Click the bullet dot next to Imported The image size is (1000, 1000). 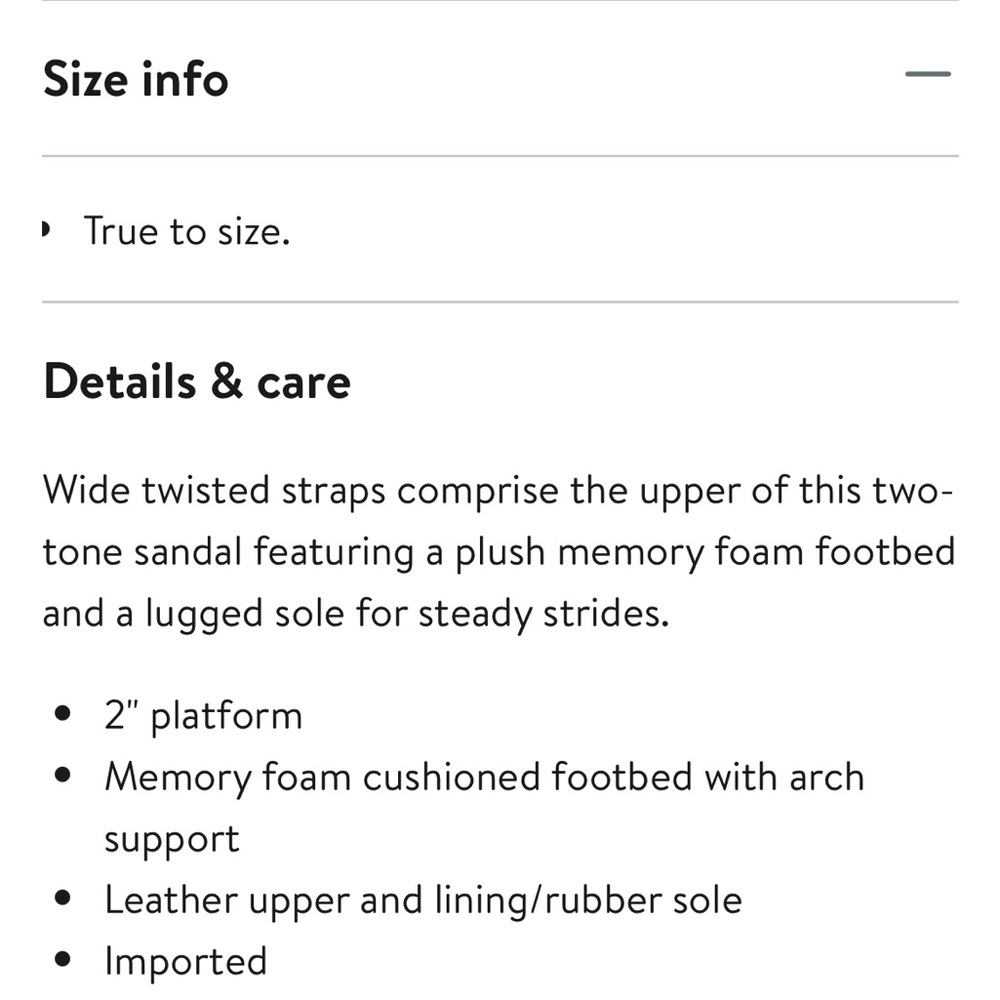[62, 959]
